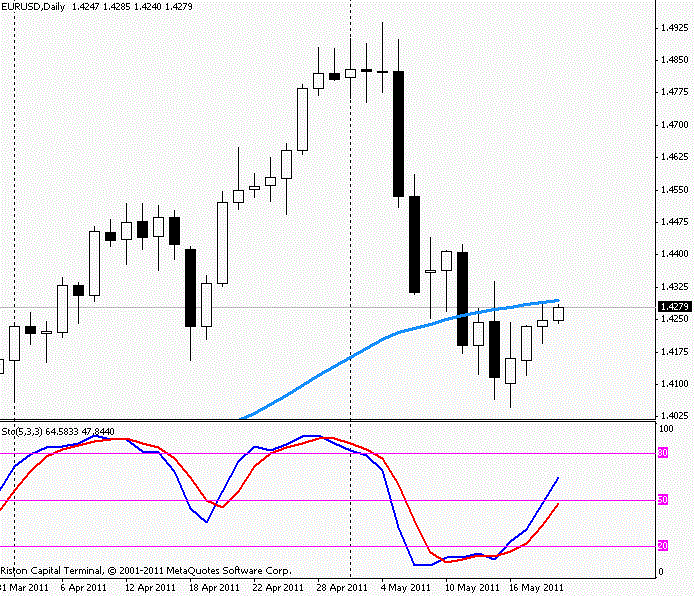
Task: Select the large black candle on 4 May
Action: click(x=398, y=134)
